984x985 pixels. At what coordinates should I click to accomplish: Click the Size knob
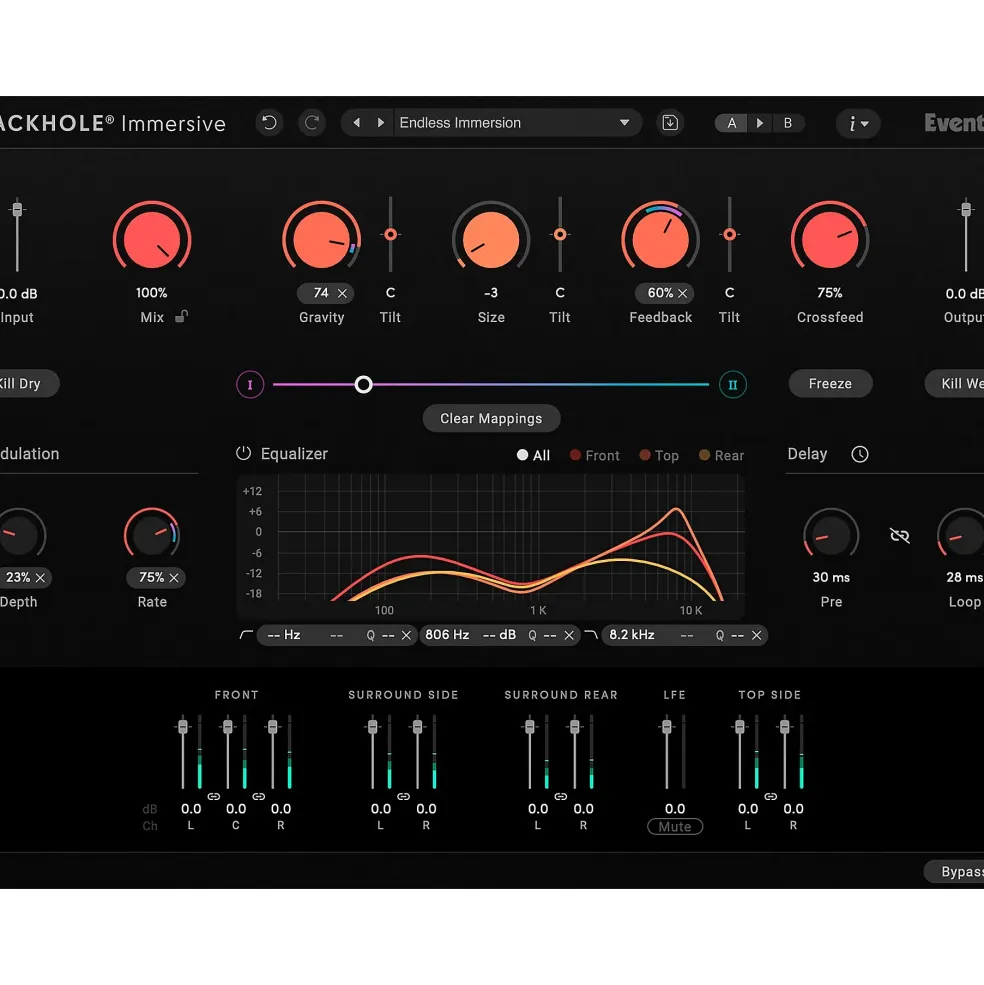(x=491, y=239)
